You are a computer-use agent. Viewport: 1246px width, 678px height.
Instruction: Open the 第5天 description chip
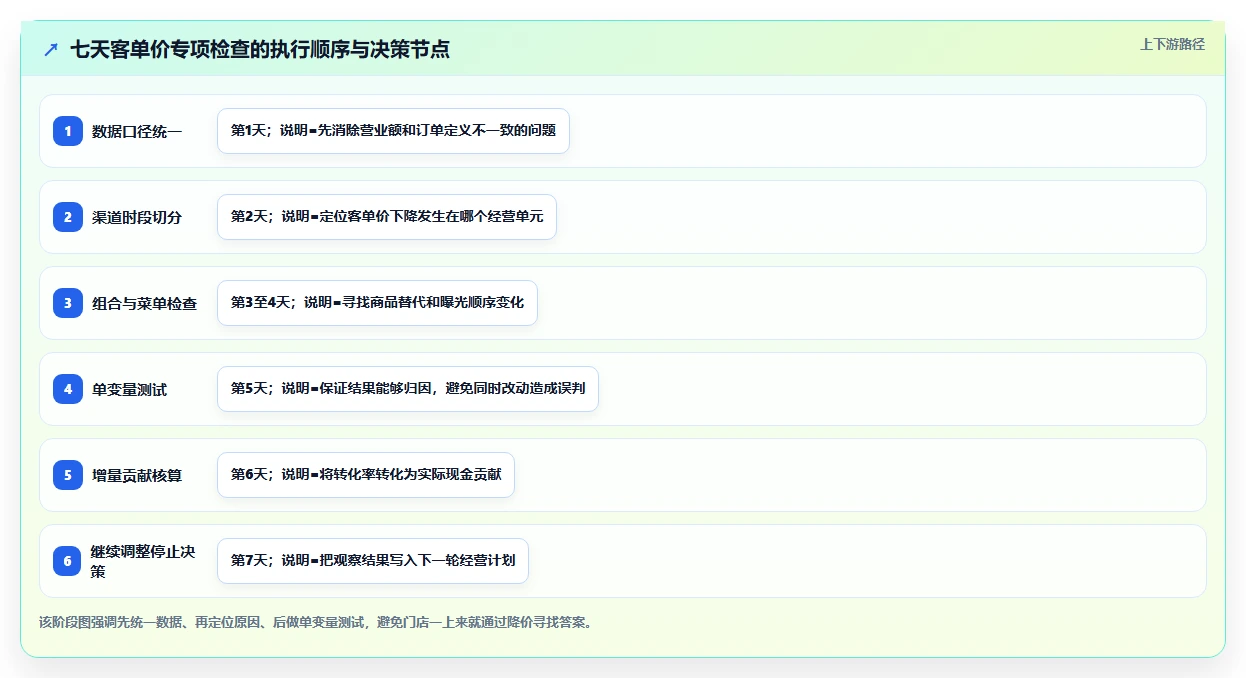(408, 389)
